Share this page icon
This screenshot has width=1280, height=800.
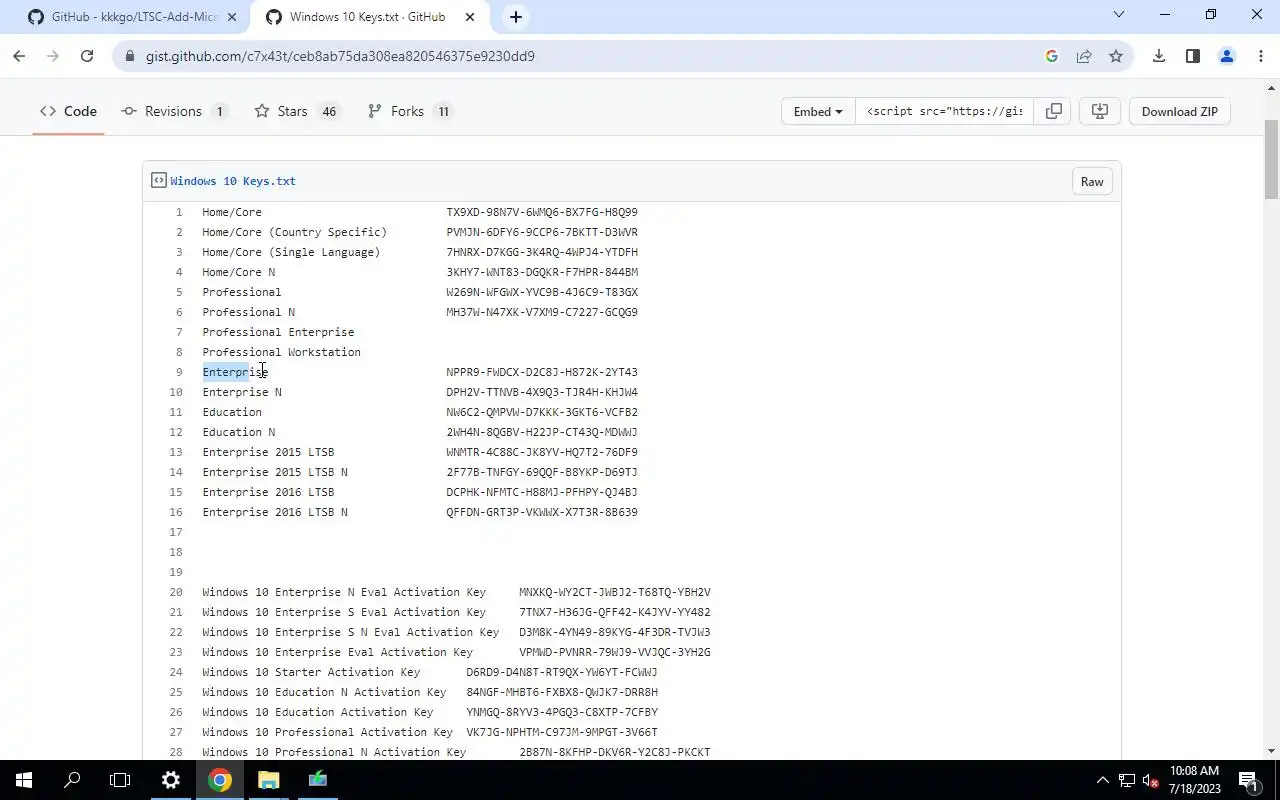1084,56
